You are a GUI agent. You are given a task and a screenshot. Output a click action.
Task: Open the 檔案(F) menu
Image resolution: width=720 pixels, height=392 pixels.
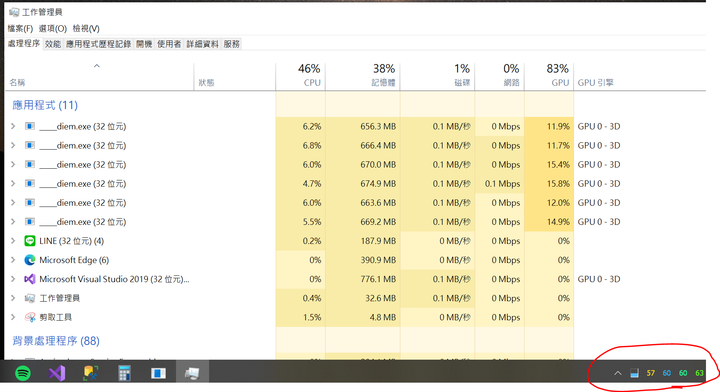click(20, 28)
